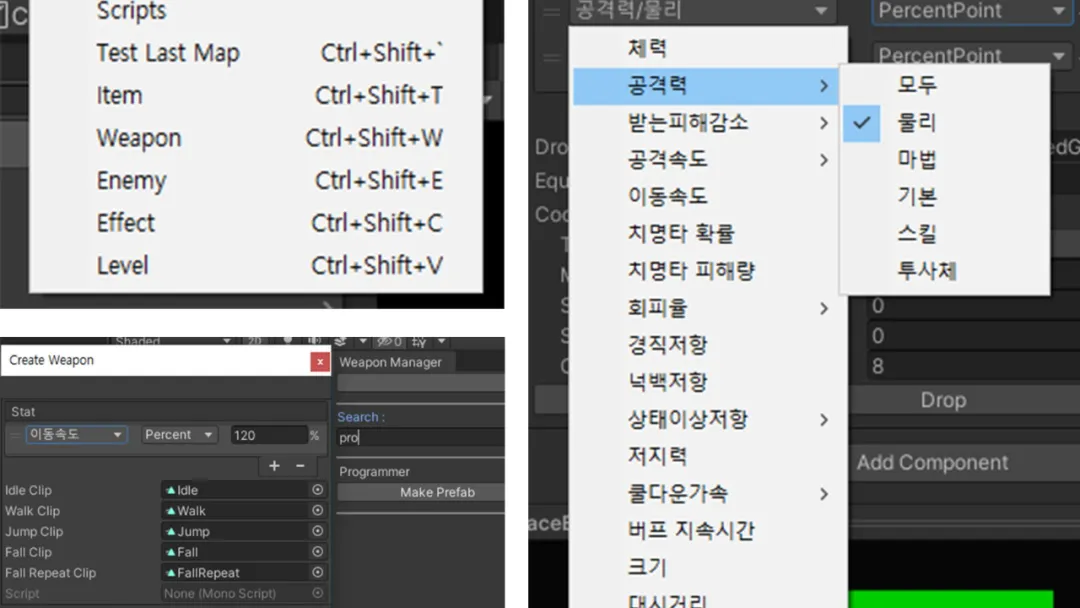This screenshot has width=1080, height=608.
Task: Click the Jump clip object picker icon
Action: pos(319,531)
